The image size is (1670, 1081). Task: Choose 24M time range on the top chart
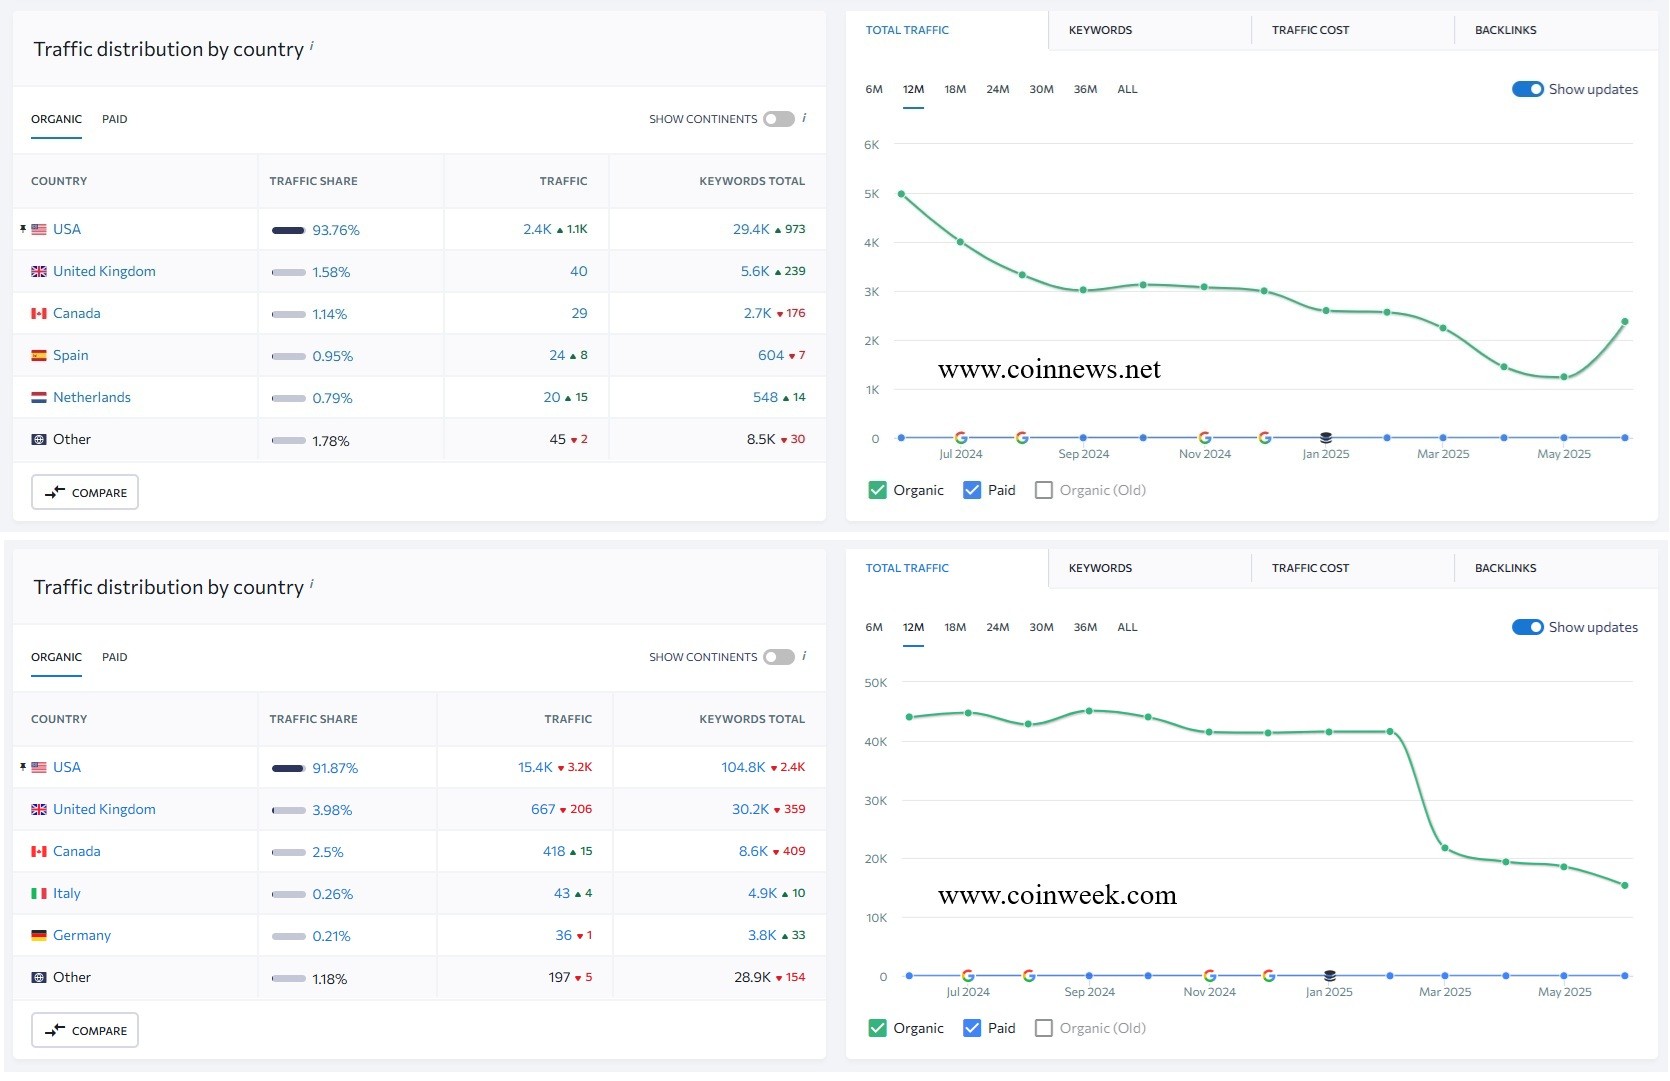click(997, 89)
